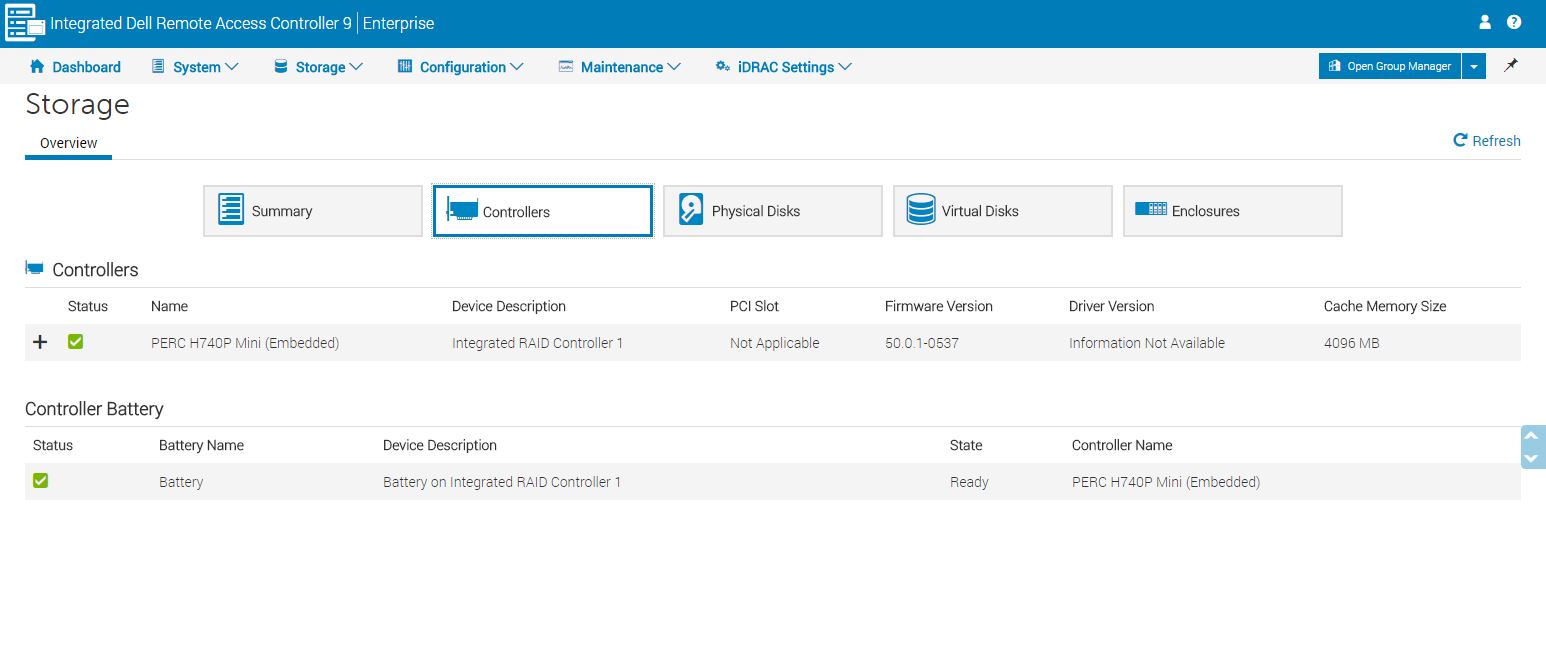Click the scroll-up arrow on right edge
1546x664 pixels.
(1531, 436)
